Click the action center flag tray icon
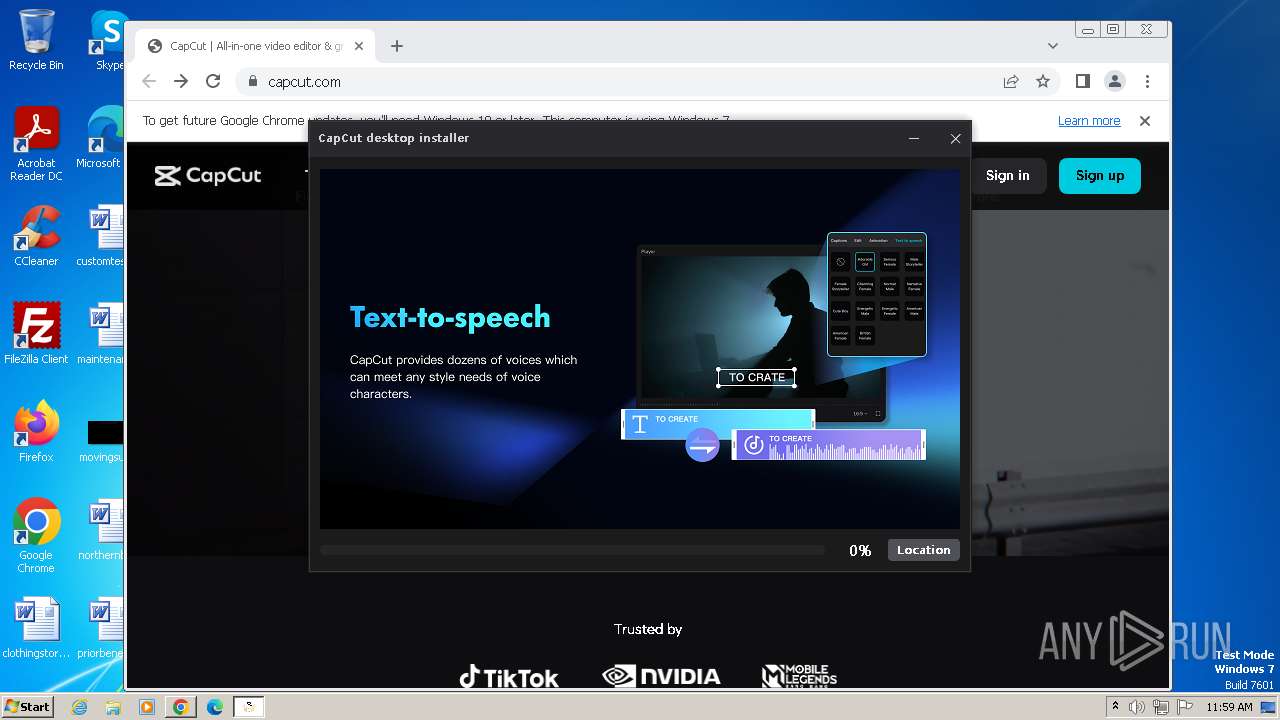Viewport: 1280px width, 720px height. coord(1184,707)
